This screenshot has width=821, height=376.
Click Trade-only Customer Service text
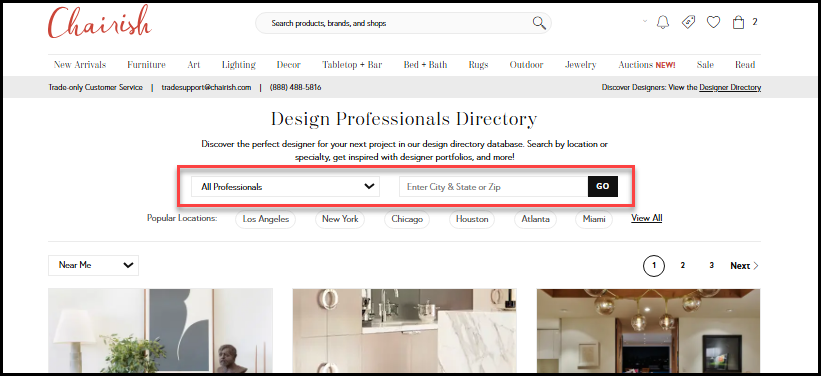(x=95, y=87)
